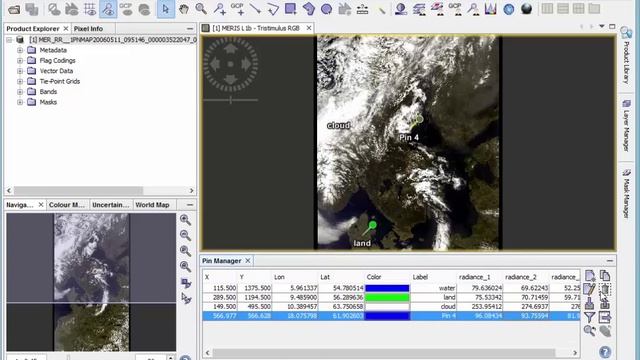The height and width of the screenshot is (360, 640).
Task: Choose the GCP placing tool
Action: click(238, 9)
